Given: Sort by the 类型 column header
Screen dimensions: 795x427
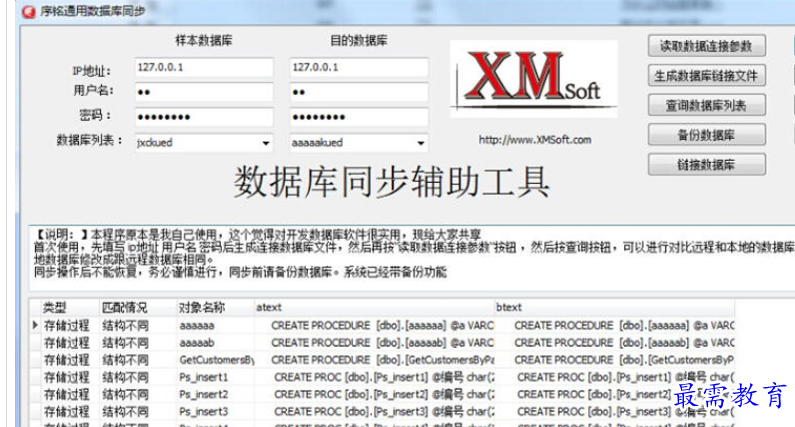Looking at the screenshot, I should [x=69, y=307].
